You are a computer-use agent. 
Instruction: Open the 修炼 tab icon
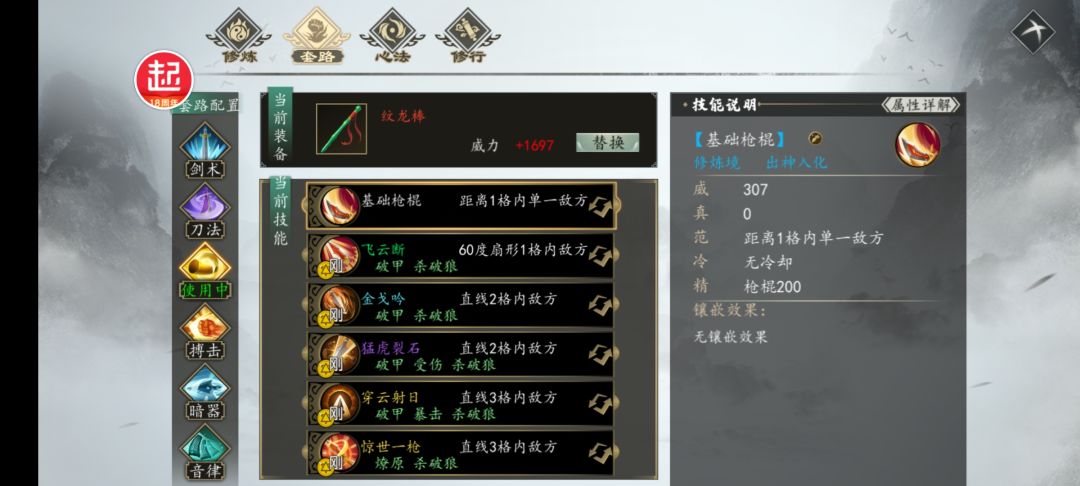point(238,36)
